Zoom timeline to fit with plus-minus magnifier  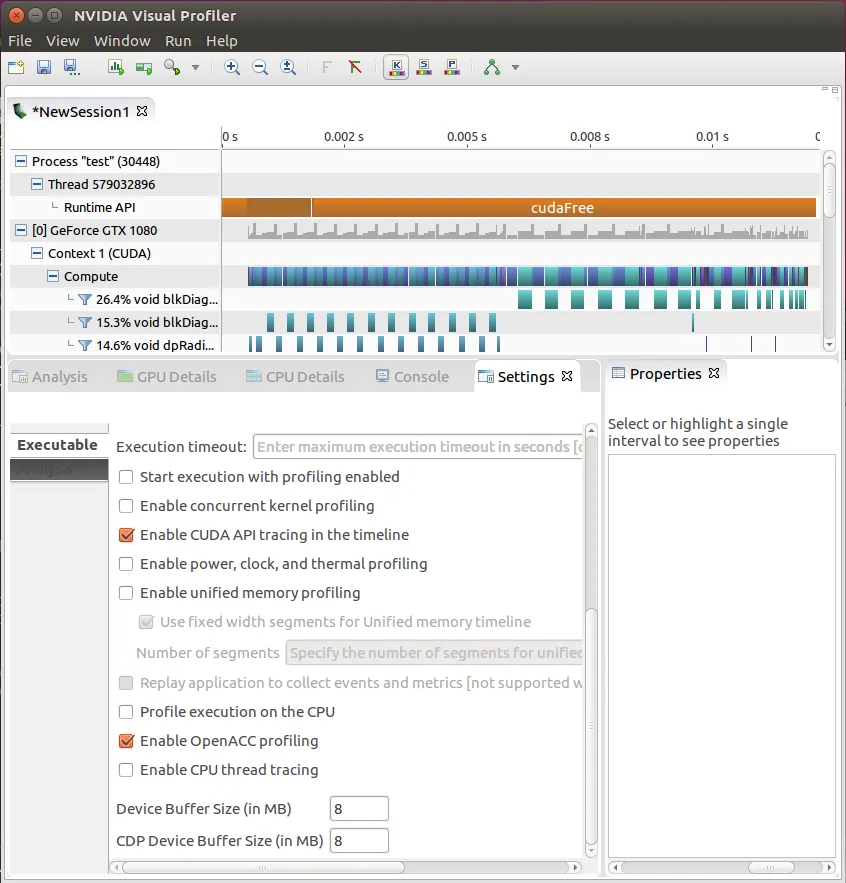288,68
